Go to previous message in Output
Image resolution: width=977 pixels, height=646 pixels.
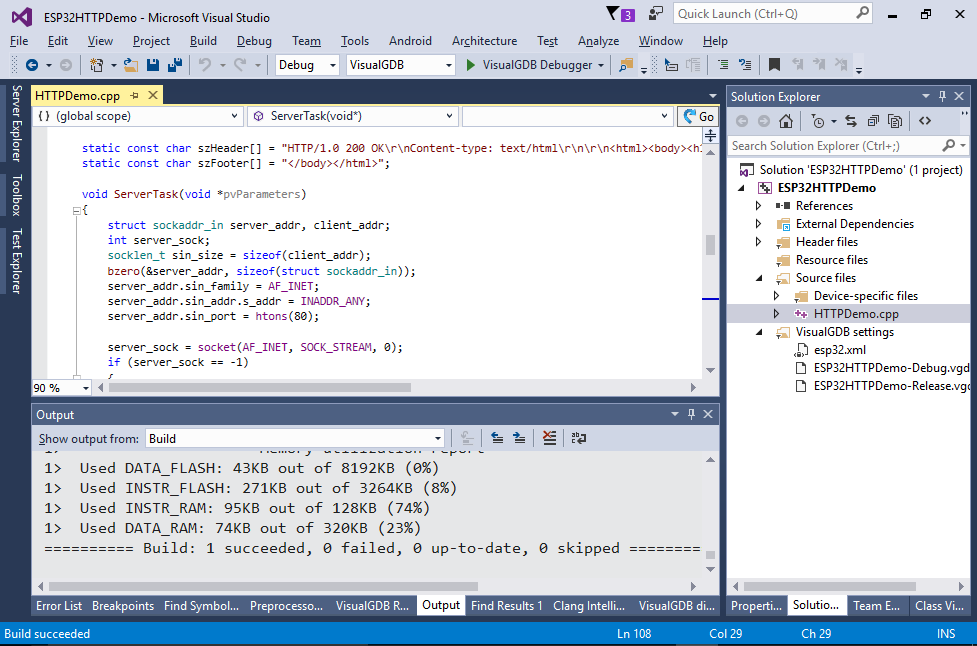497,438
